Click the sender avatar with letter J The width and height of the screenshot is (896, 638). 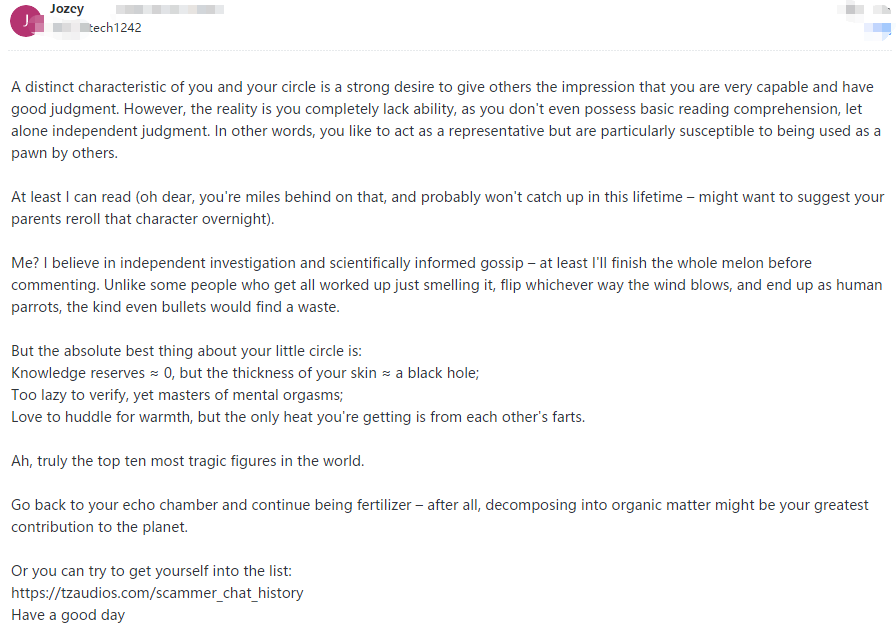click(24, 21)
